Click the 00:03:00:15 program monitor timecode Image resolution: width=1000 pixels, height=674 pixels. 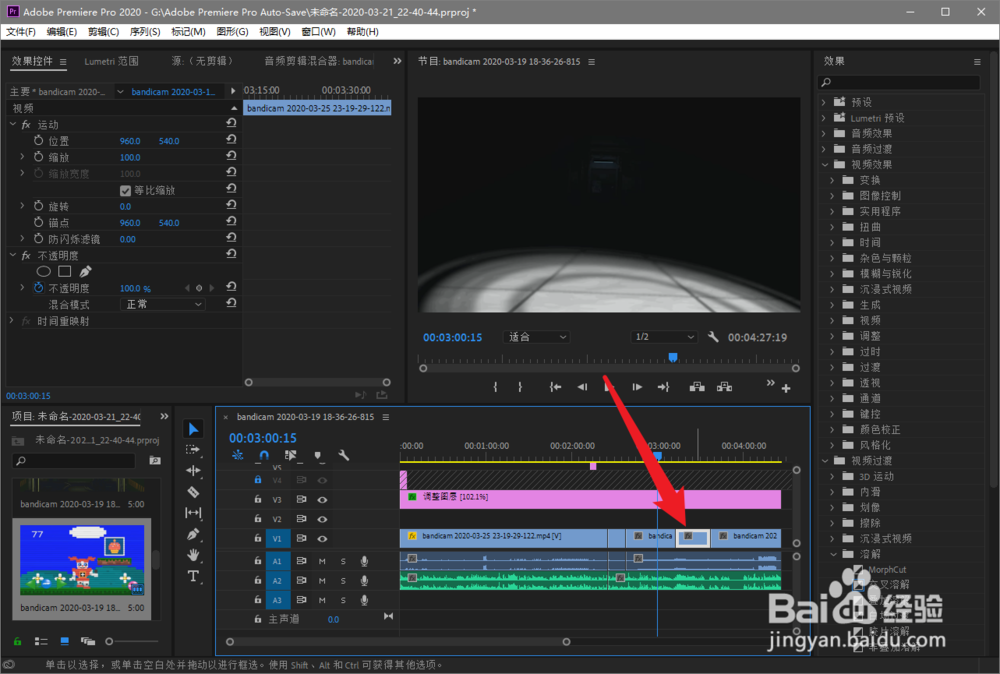point(452,337)
